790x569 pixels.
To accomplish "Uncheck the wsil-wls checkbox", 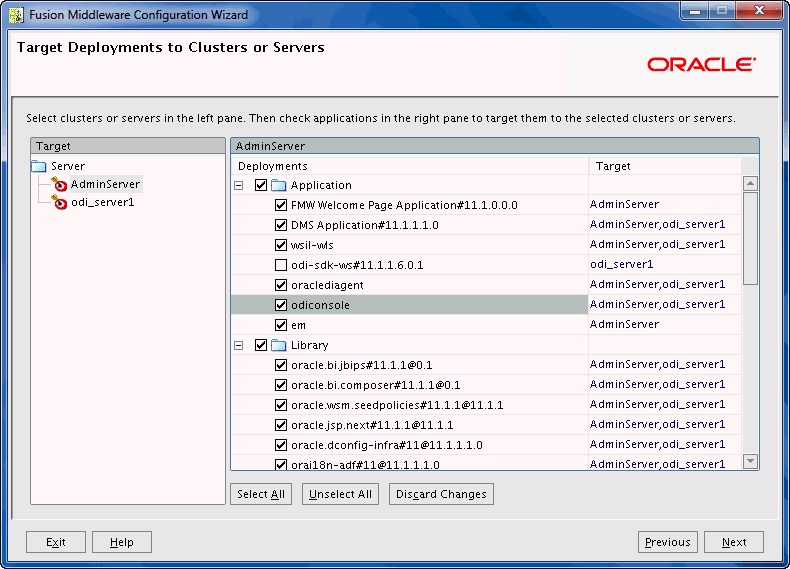I will click(x=281, y=245).
